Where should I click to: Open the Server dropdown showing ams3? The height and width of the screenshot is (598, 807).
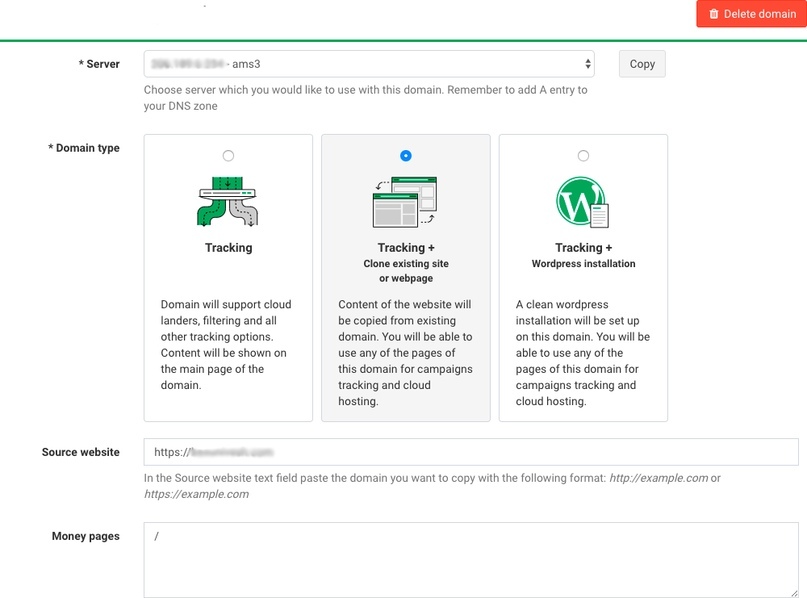[369, 64]
